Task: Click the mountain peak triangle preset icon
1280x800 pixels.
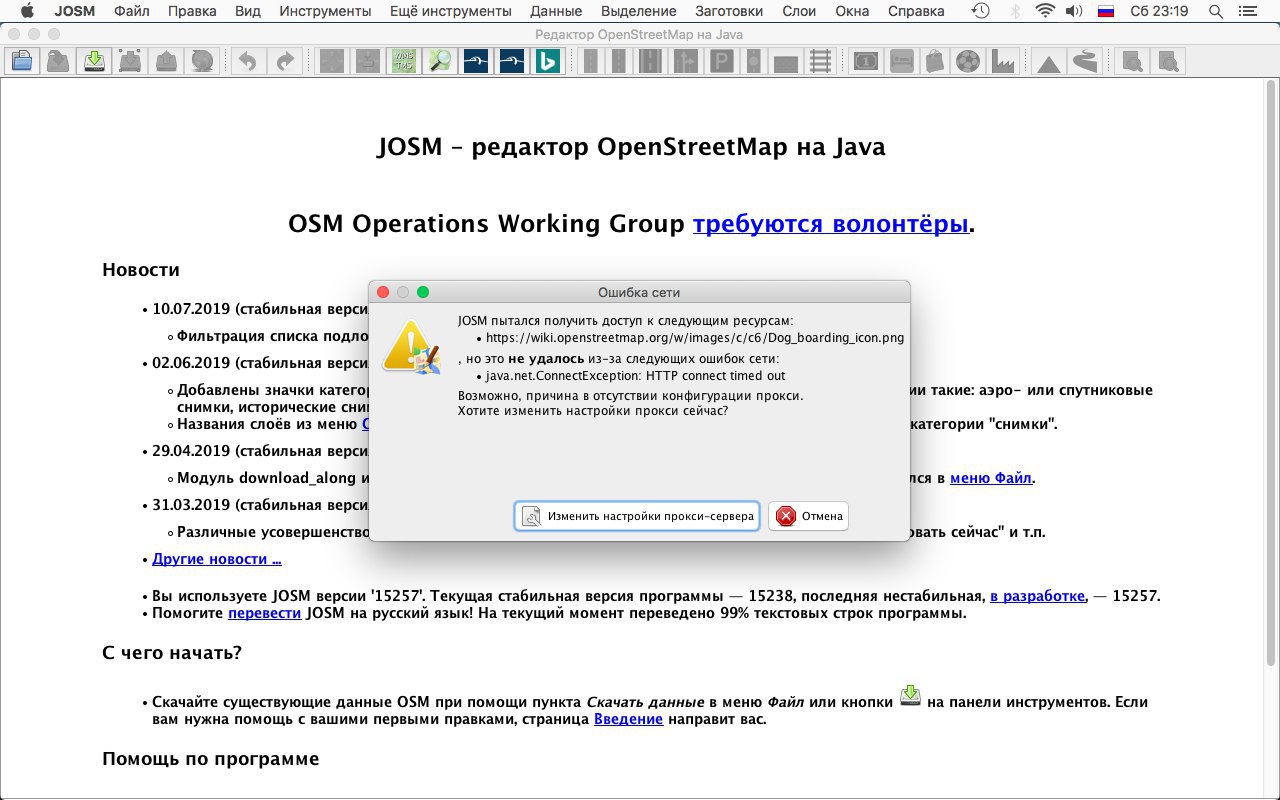Action: (1048, 61)
